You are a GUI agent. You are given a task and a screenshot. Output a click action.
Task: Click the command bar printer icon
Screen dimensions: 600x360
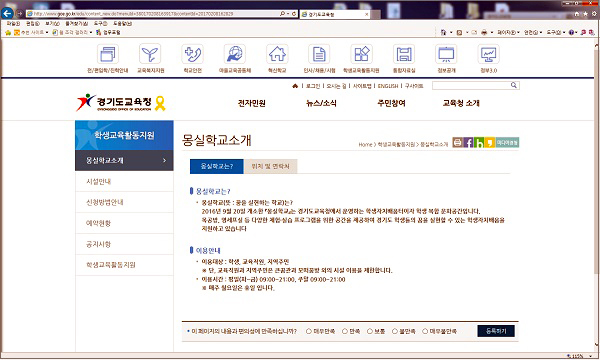[484, 33]
